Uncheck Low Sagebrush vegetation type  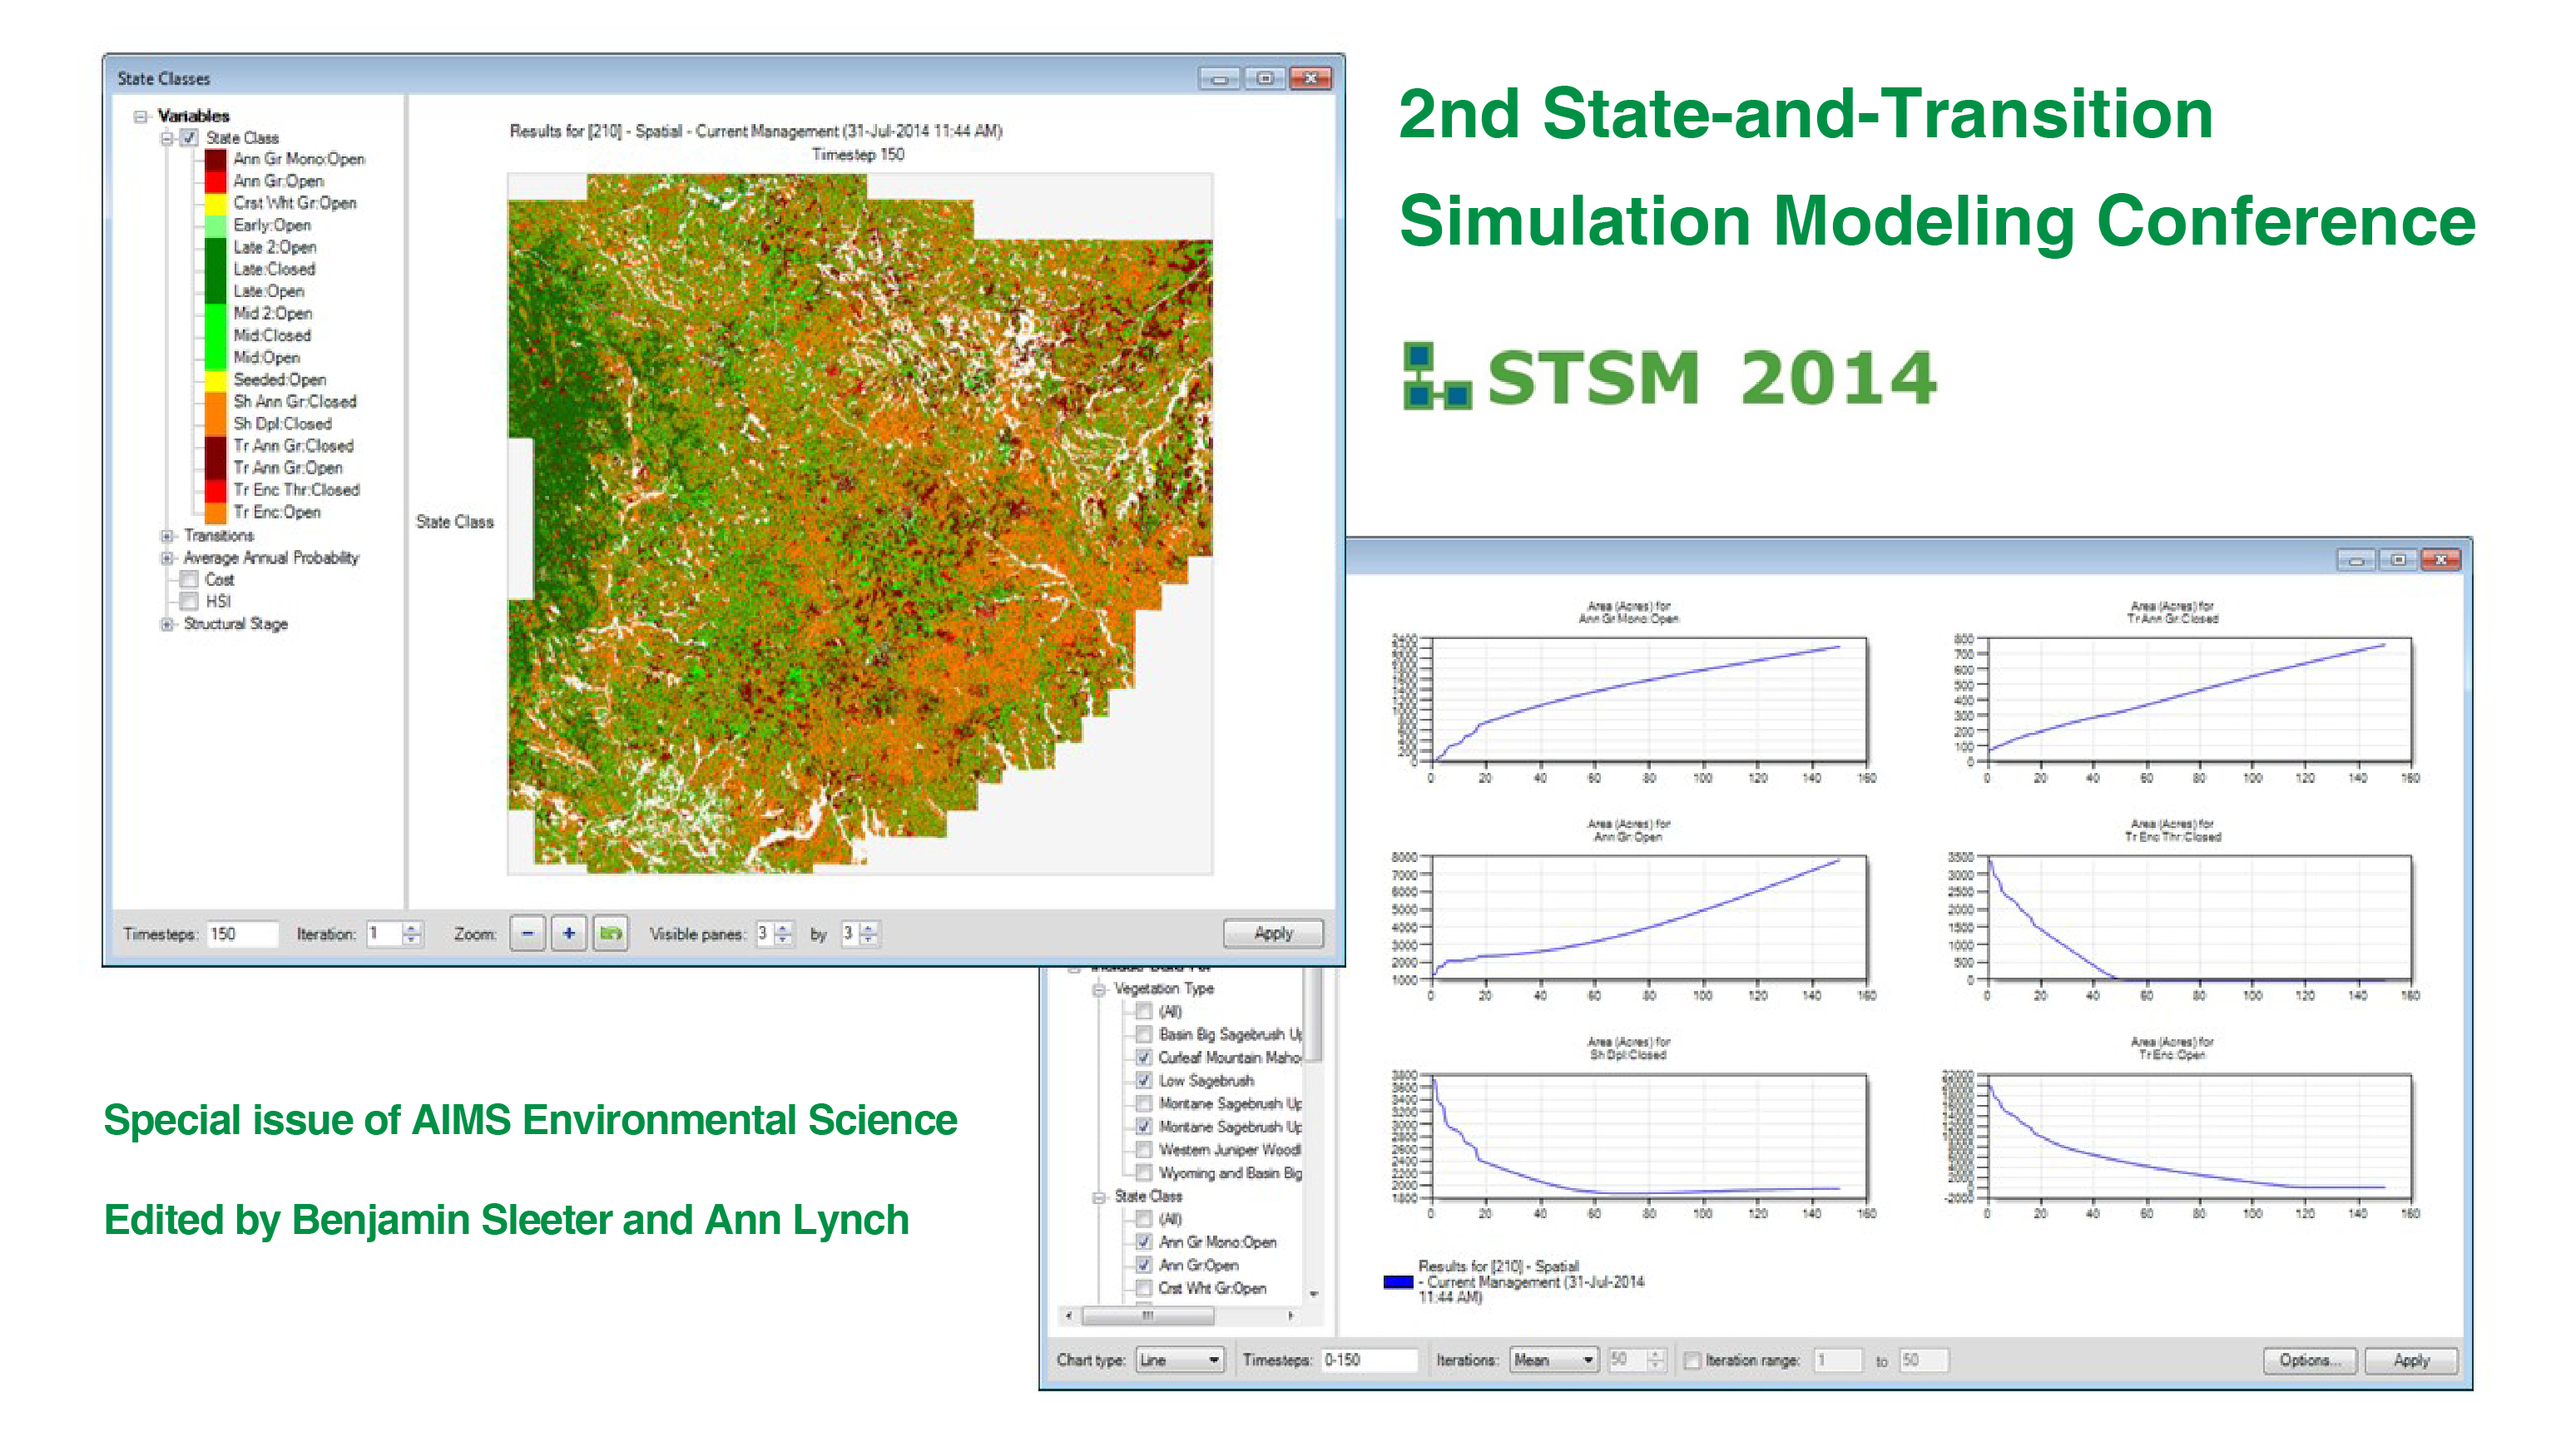pyautogui.click(x=1144, y=1080)
